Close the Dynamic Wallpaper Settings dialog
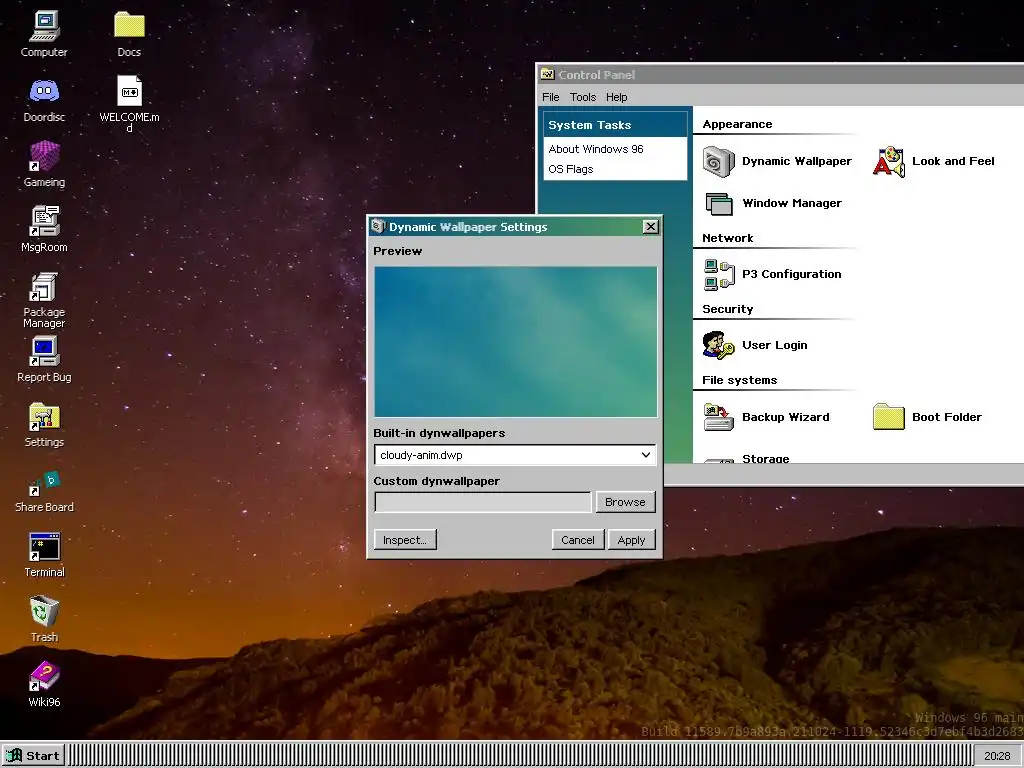 650,227
